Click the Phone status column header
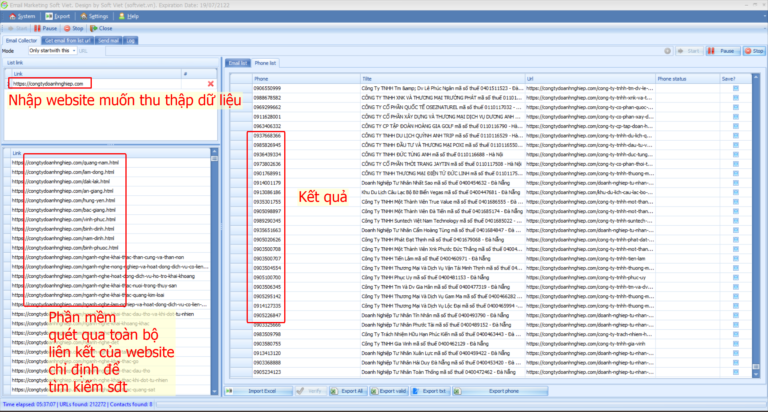Screen dimensions: 768x412 (687, 78)
